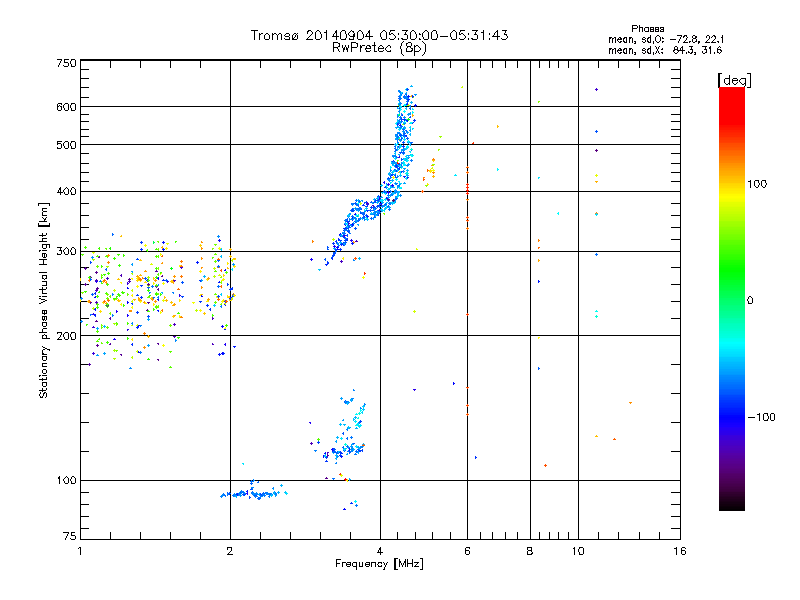
Task: Click the y-axis label '750'
Action: coord(66,63)
